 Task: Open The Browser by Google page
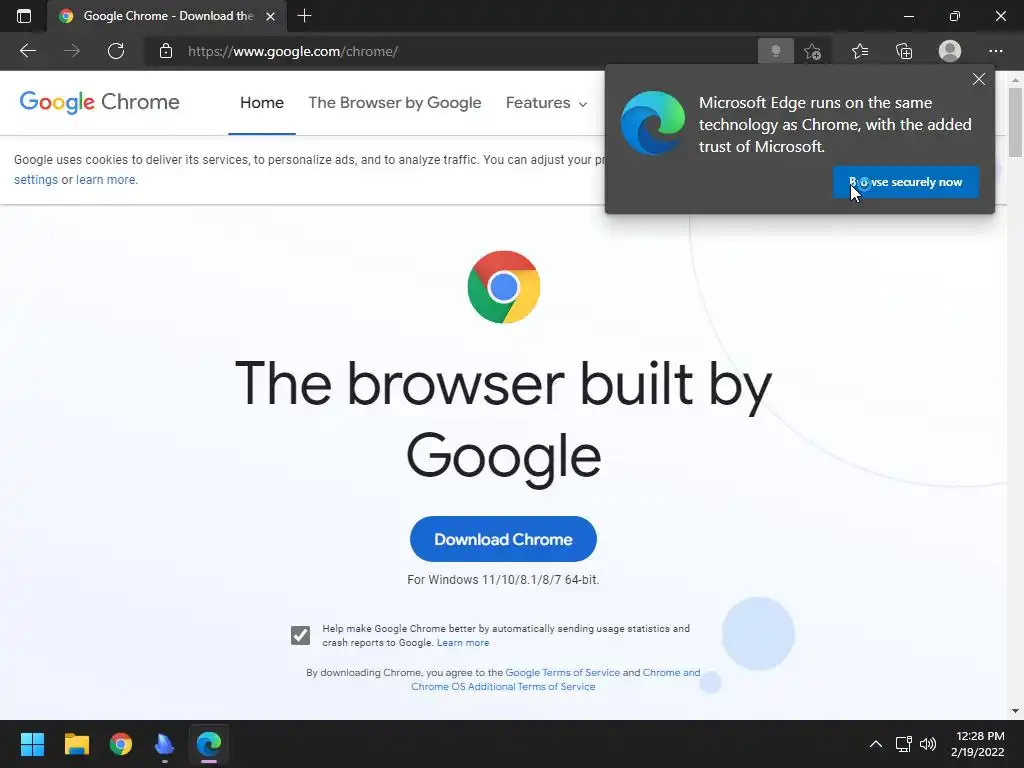[394, 103]
